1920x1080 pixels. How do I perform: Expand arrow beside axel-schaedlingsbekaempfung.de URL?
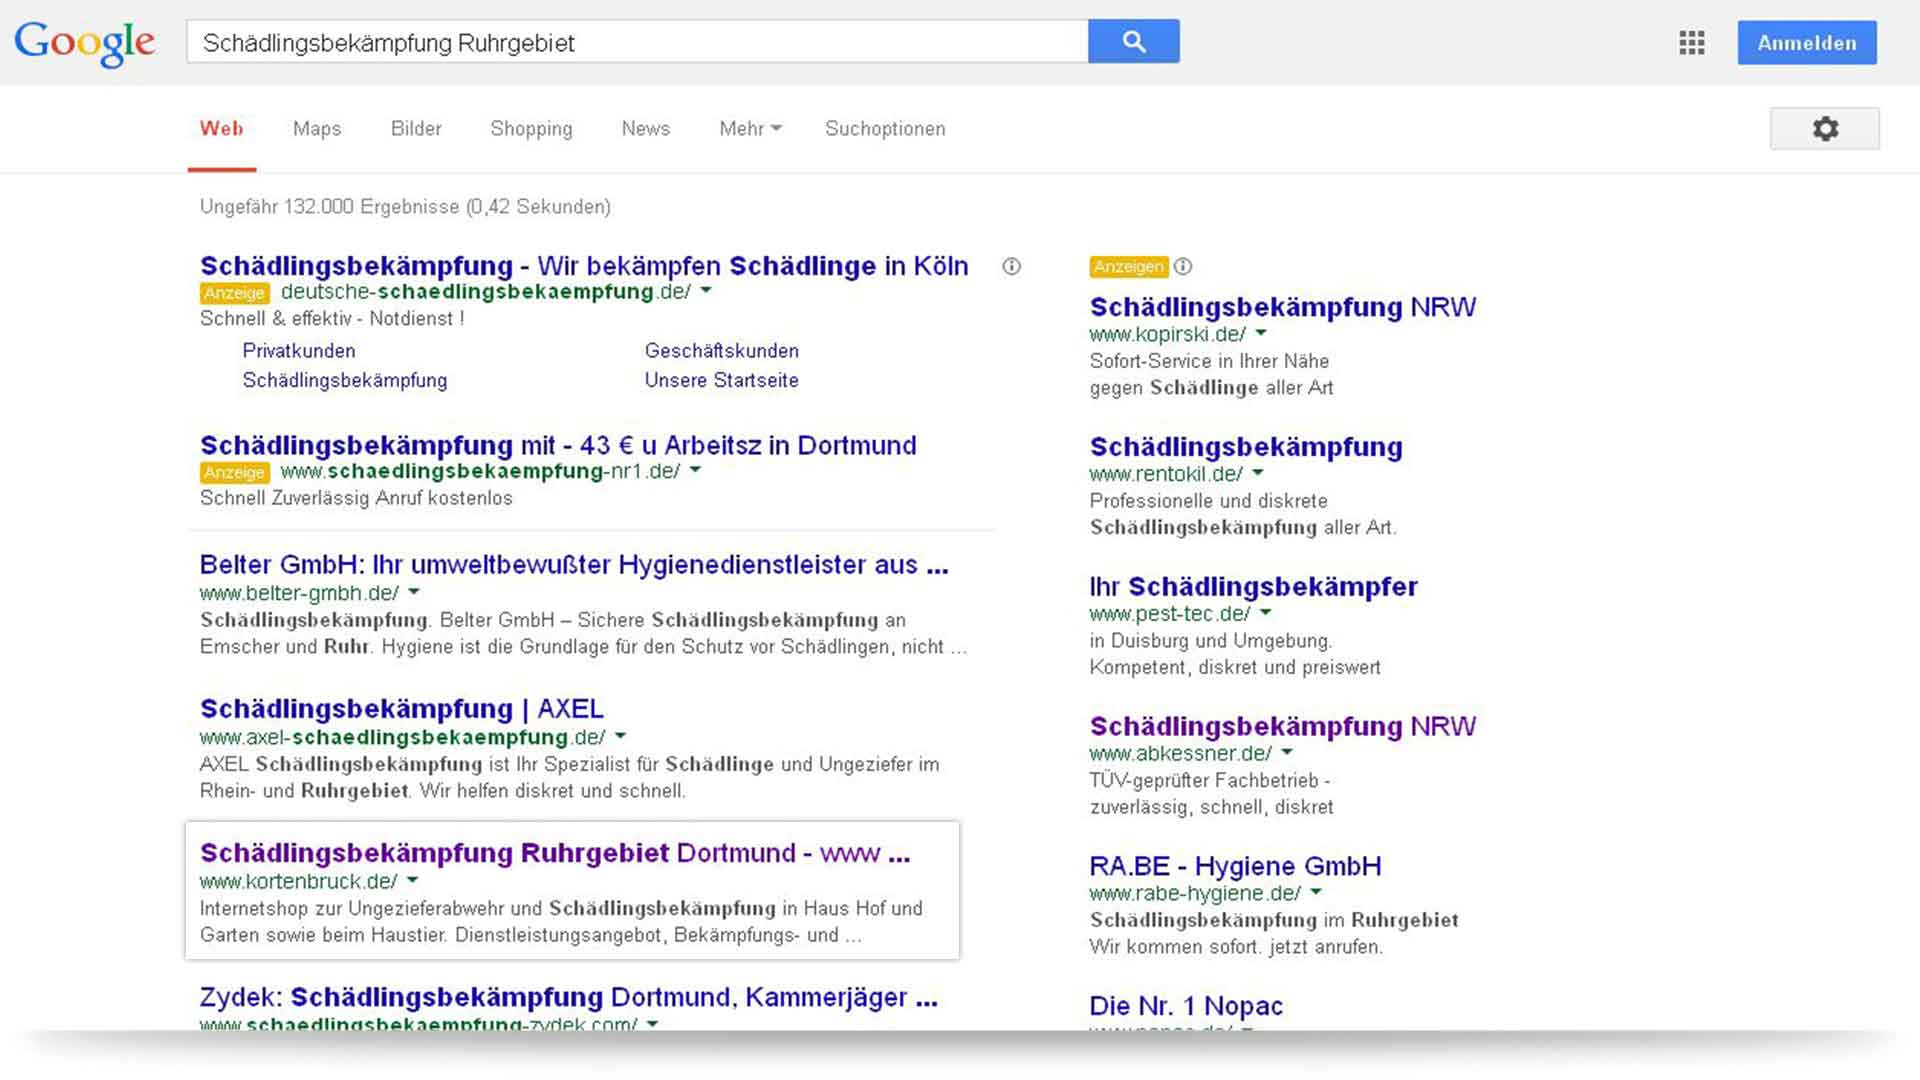620,736
